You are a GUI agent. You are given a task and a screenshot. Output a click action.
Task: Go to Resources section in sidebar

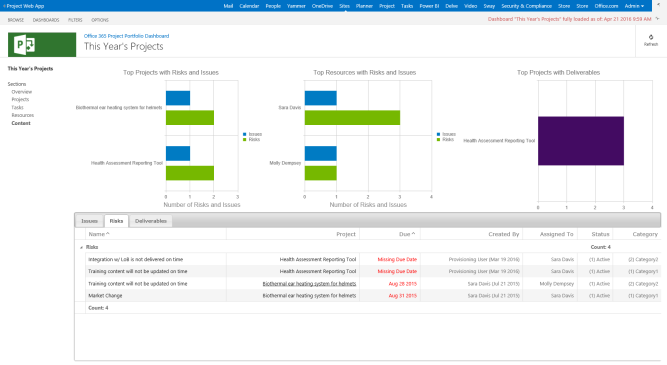pos(23,115)
